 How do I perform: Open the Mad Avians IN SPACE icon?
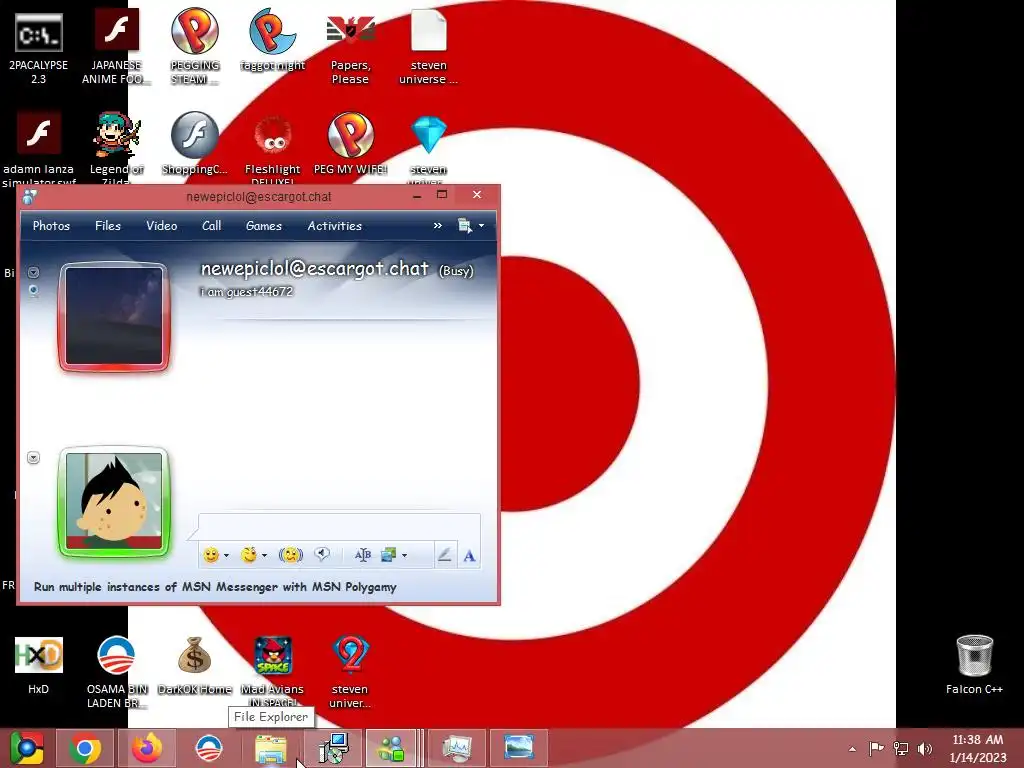(272, 671)
